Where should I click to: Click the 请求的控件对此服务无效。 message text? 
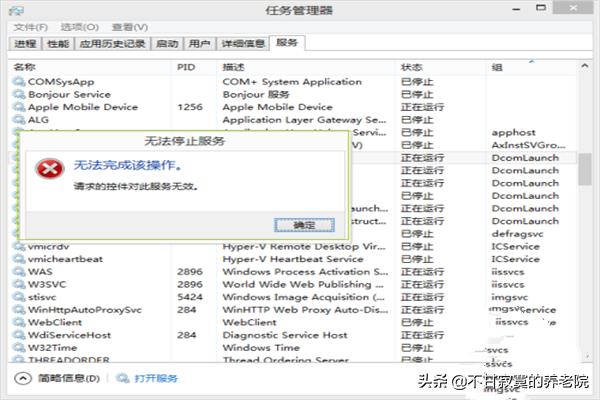click(x=136, y=187)
